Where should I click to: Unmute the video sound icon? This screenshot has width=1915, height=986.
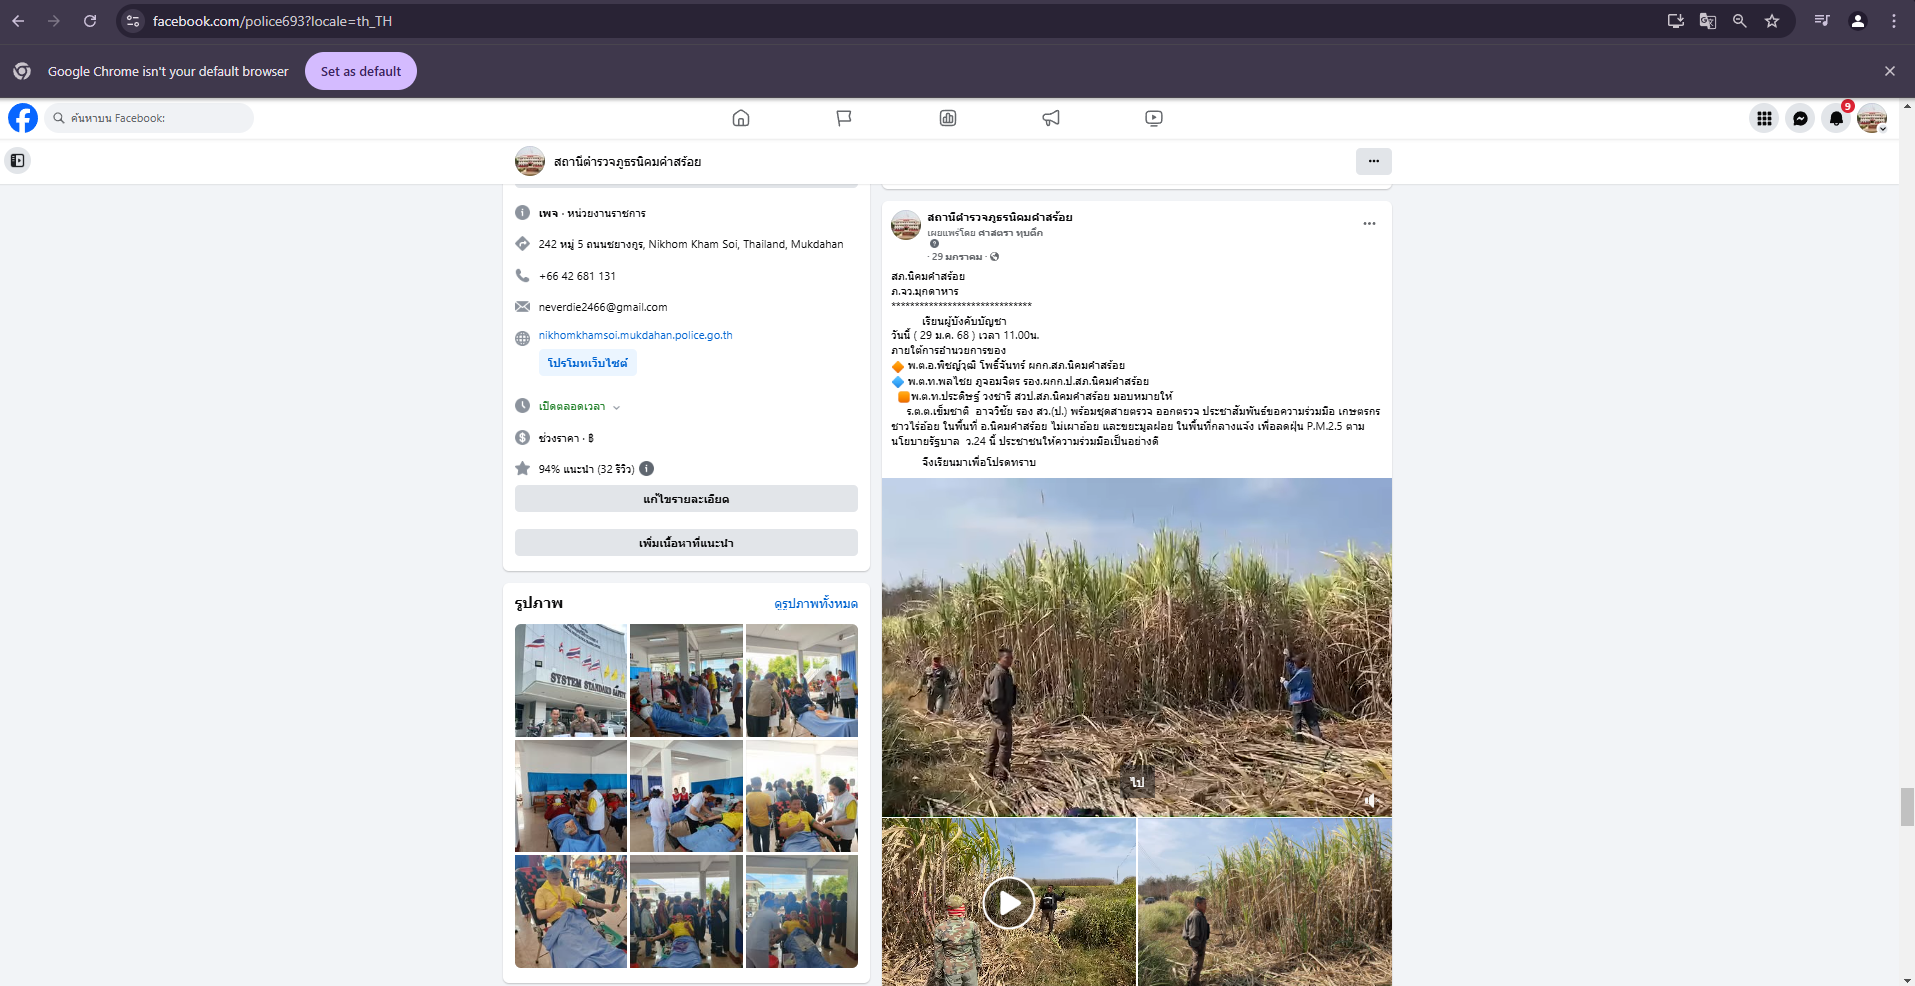coord(1370,800)
